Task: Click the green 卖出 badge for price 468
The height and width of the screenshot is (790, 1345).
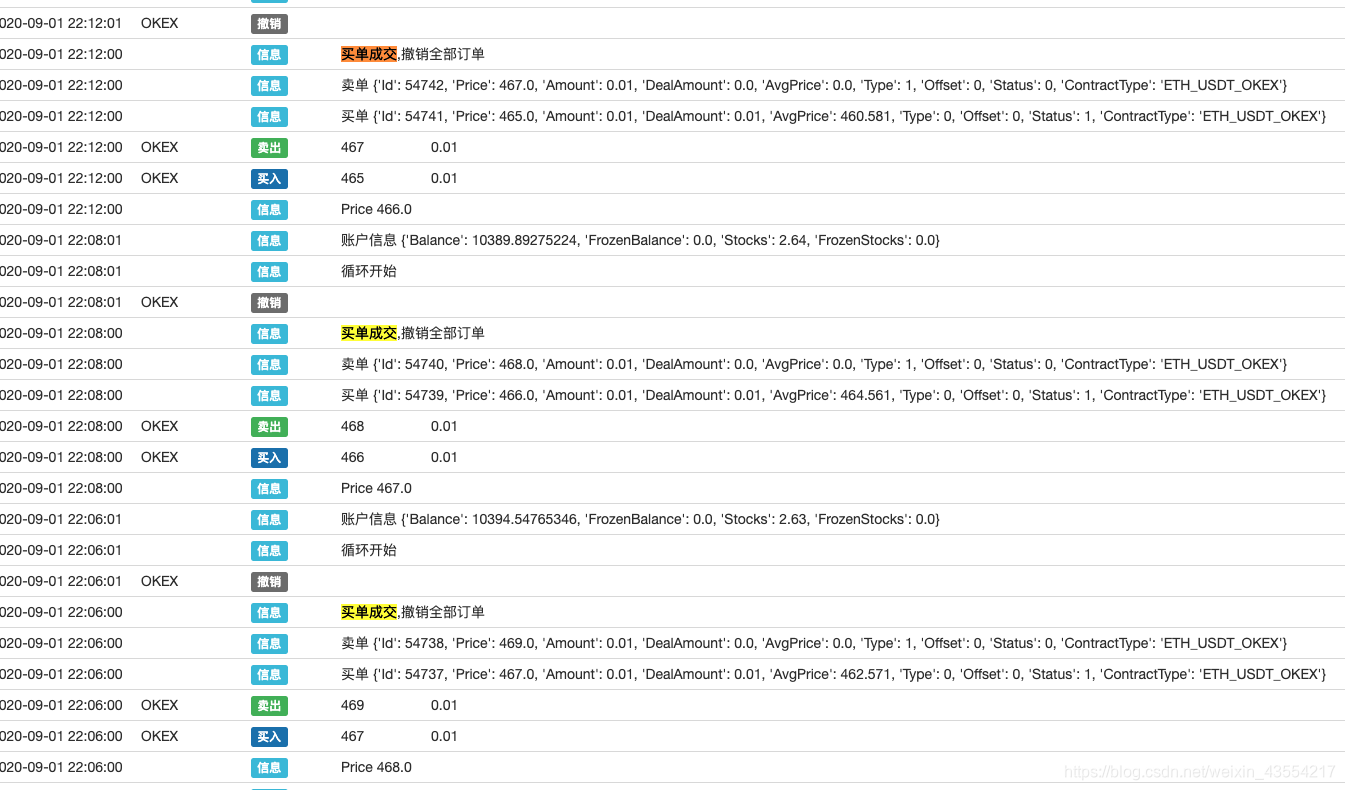Action: click(x=269, y=426)
